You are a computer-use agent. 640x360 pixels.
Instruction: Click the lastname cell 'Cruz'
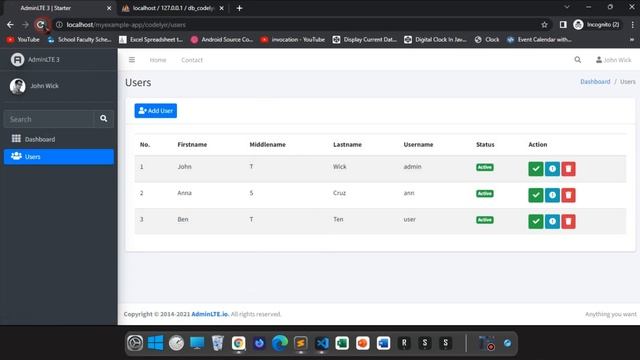pyautogui.click(x=339, y=193)
